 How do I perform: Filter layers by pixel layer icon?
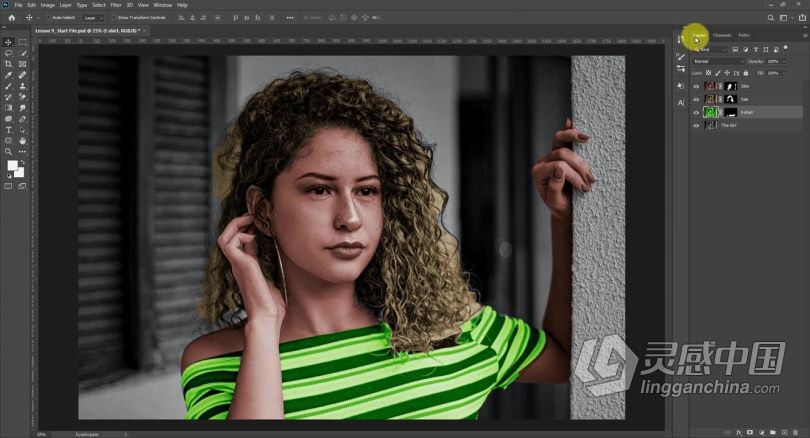pos(735,50)
